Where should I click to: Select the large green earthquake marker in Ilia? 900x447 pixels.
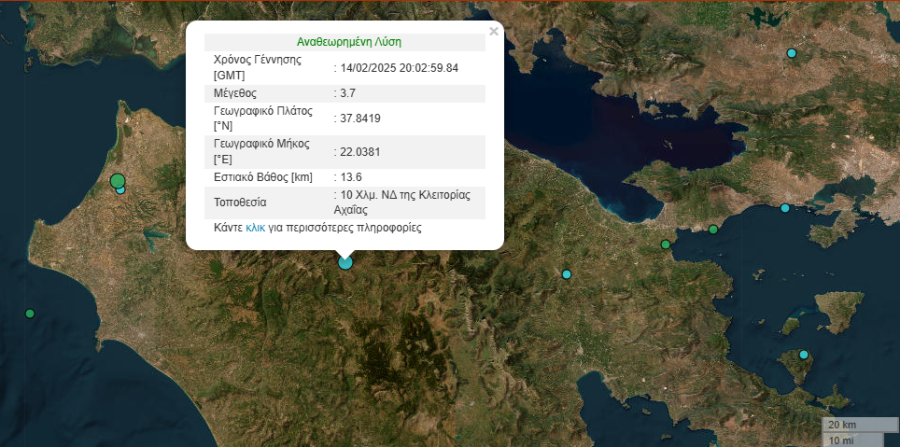click(118, 181)
